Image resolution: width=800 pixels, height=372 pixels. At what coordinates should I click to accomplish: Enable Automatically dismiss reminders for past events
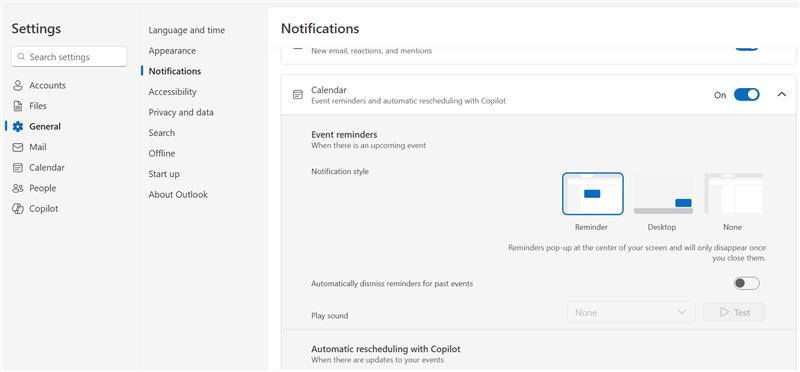pos(746,283)
